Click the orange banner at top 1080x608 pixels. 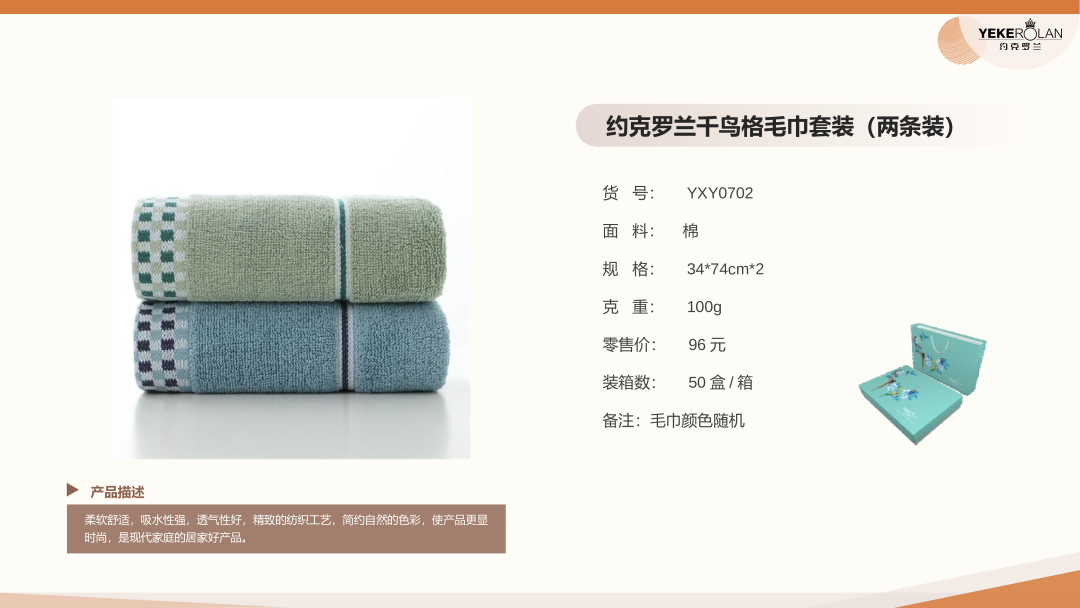click(x=540, y=7)
